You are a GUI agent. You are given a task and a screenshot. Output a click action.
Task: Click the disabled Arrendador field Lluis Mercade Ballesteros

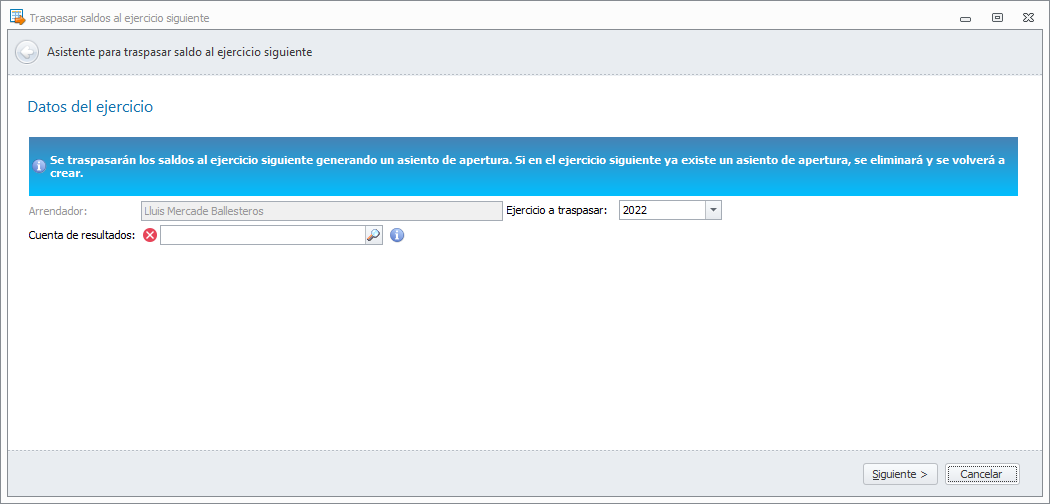321,211
